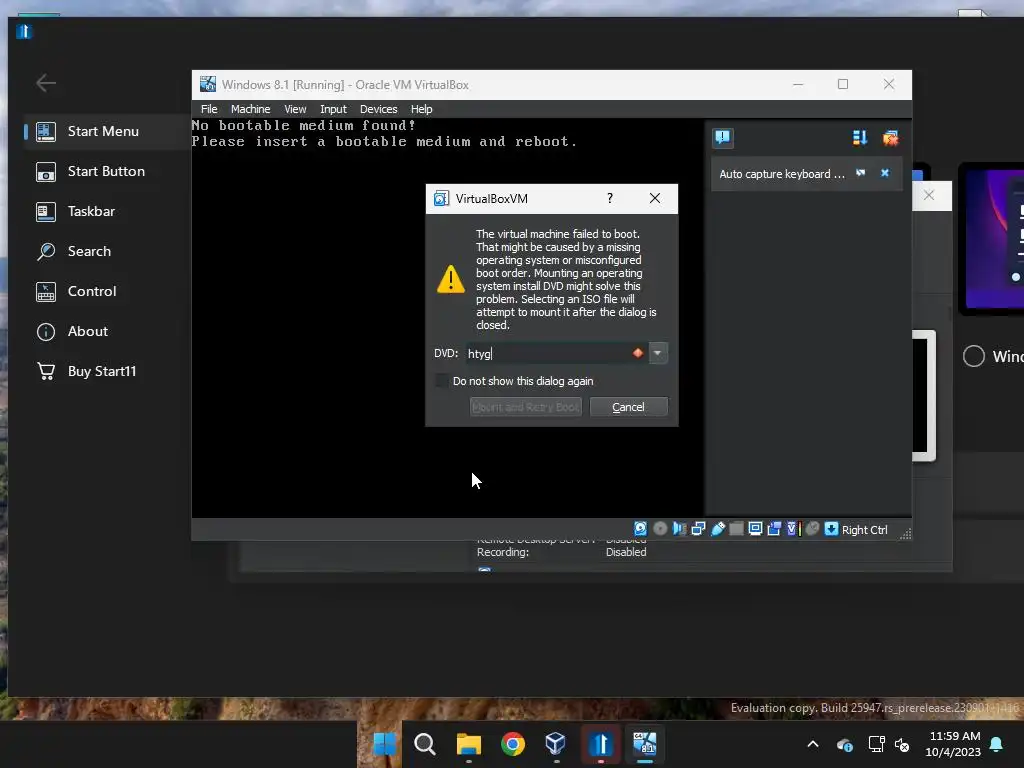Click VirtualBox window title bar icon
1024x768 pixels.
tap(208, 84)
